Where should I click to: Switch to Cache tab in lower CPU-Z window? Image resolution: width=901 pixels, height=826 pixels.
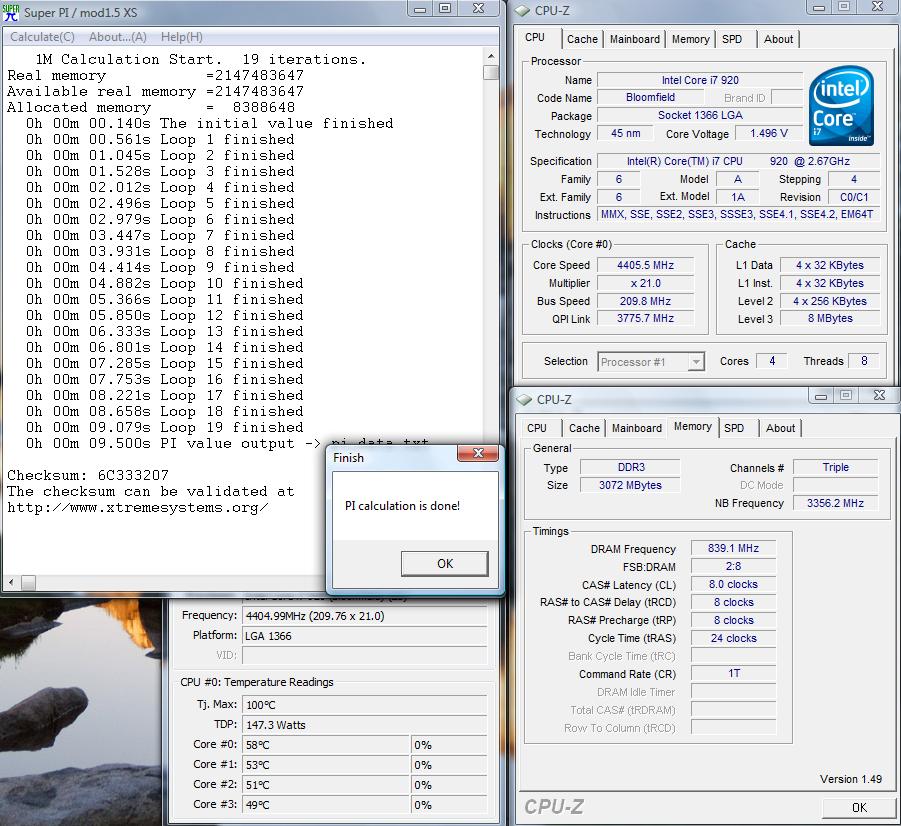pyautogui.click(x=584, y=428)
